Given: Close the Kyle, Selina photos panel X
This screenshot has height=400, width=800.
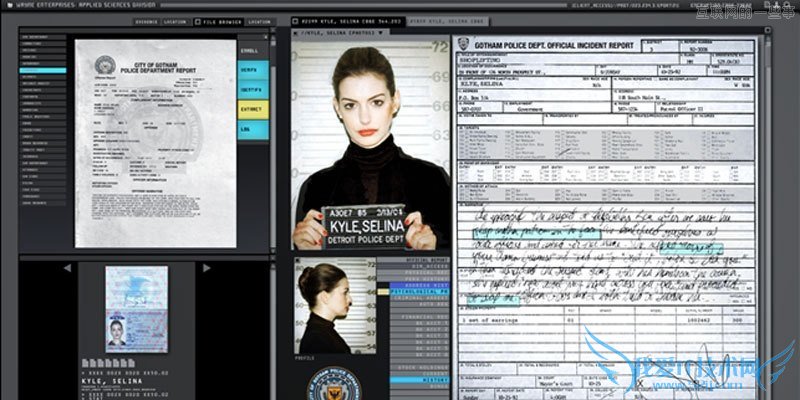Looking at the screenshot, I should coord(296,33).
